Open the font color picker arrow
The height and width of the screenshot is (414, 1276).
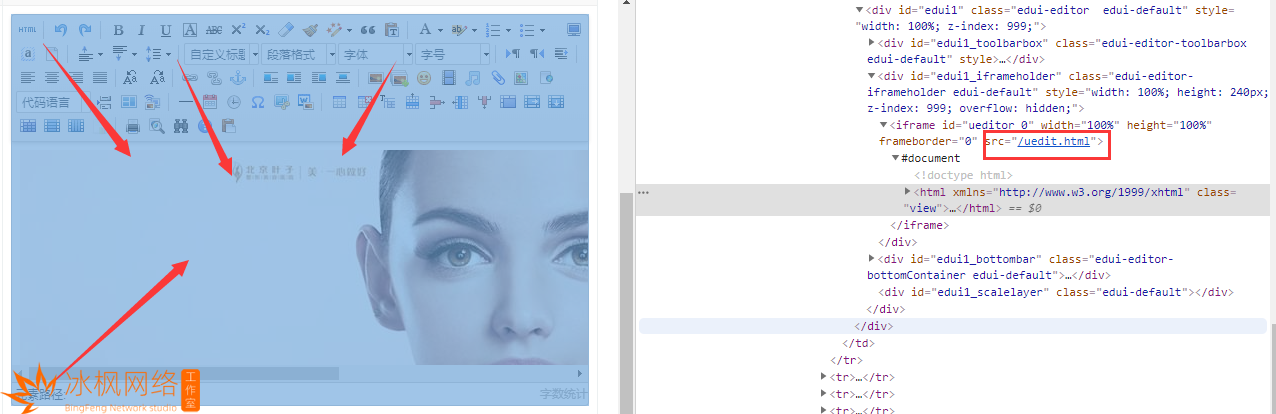440,30
